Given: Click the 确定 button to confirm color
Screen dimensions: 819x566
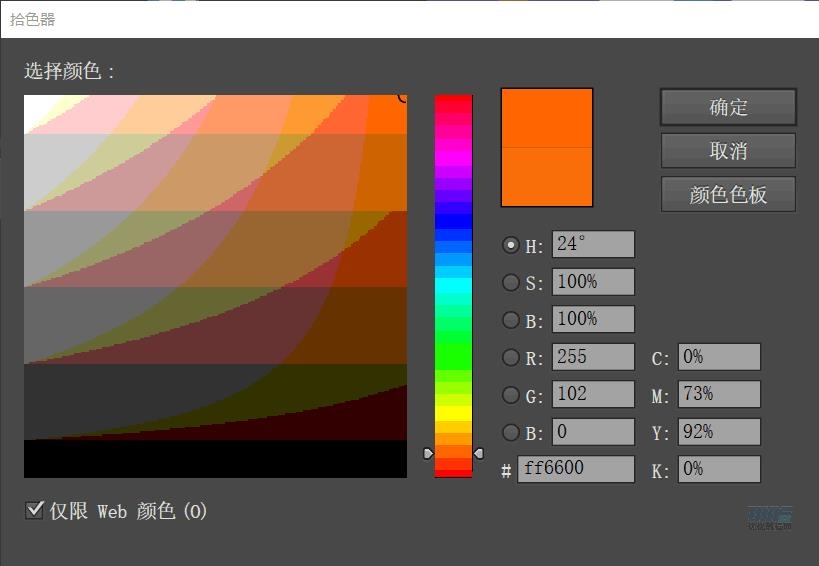Looking at the screenshot, I should 728,107.
